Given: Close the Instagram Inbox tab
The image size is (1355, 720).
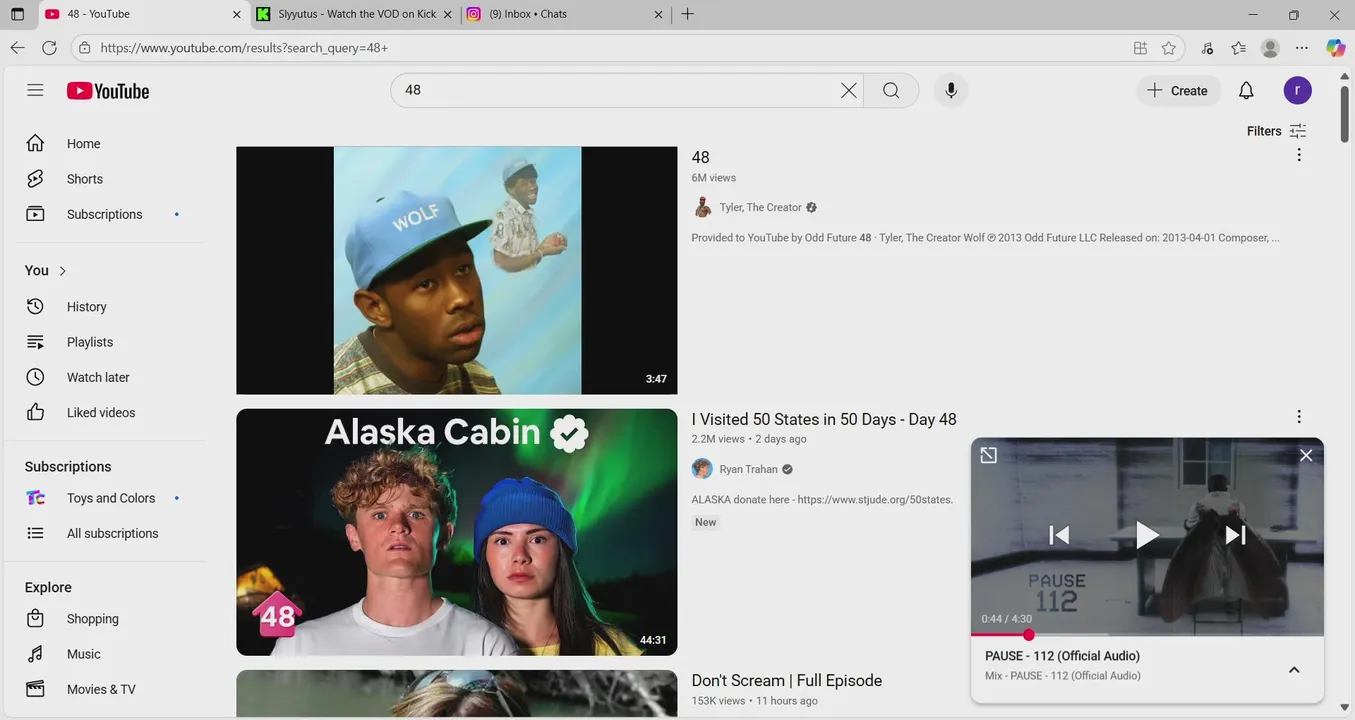Looking at the screenshot, I should pyautogui.click(x=658, y=14).
